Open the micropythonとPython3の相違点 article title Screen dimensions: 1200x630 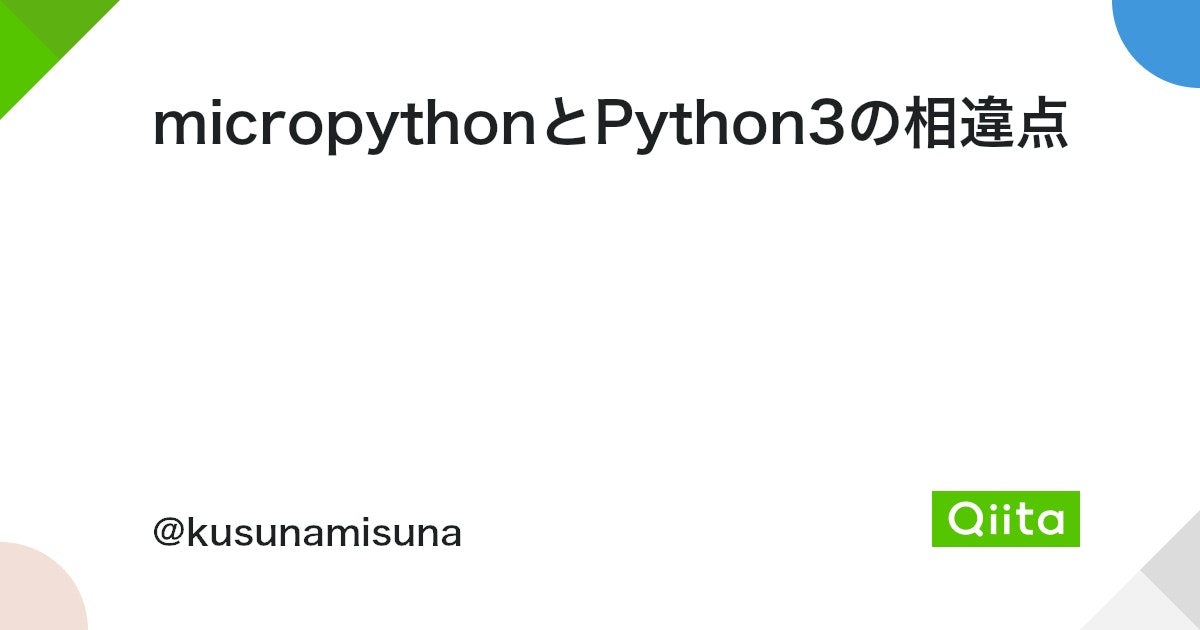click(611, 127)
